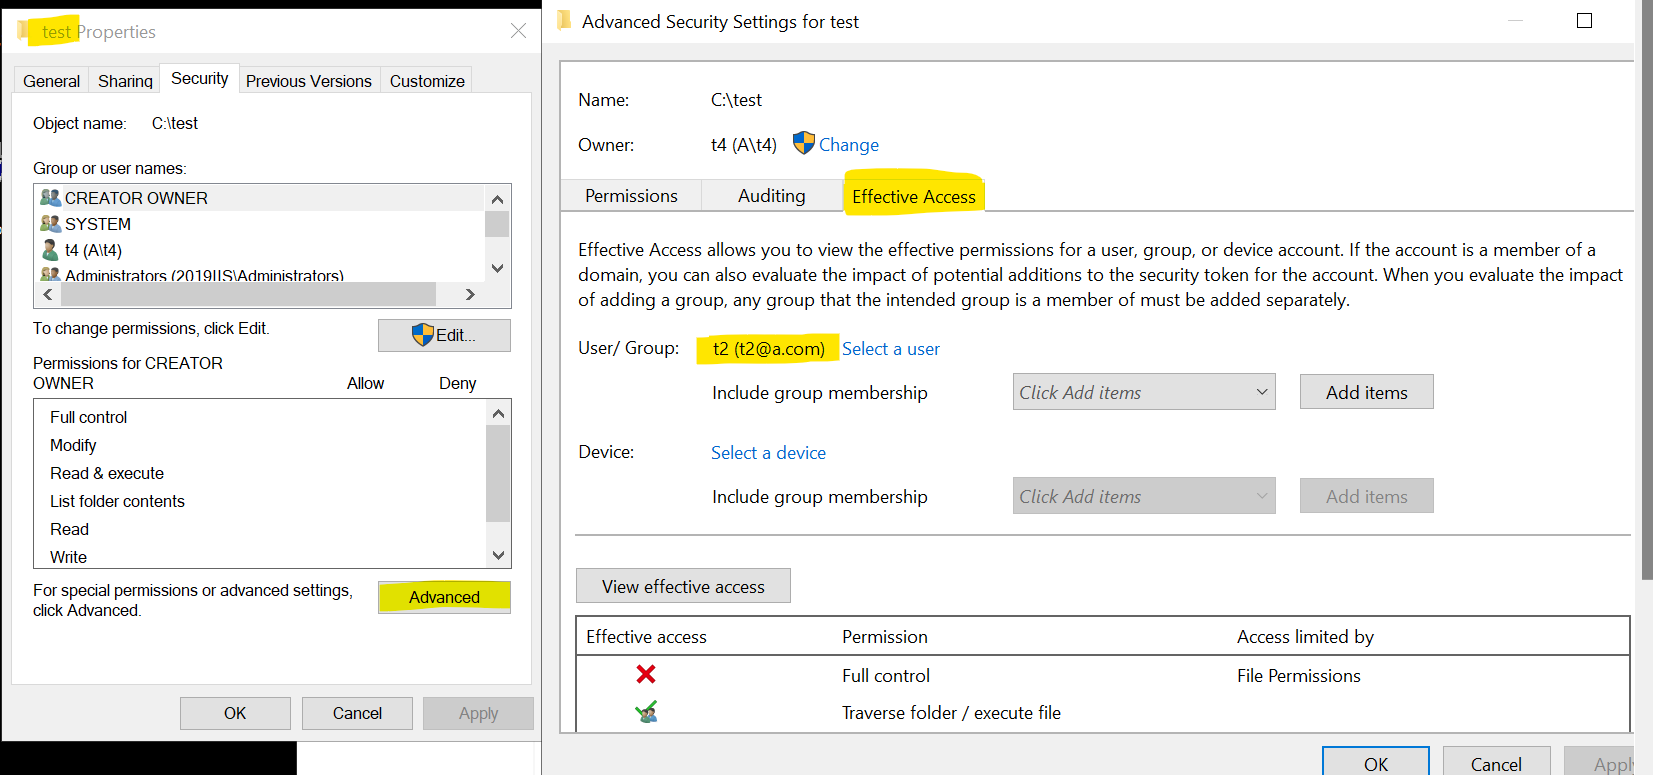Click the CREATOR OWNER group icon
1653x775 pixels.
[50, 198]
